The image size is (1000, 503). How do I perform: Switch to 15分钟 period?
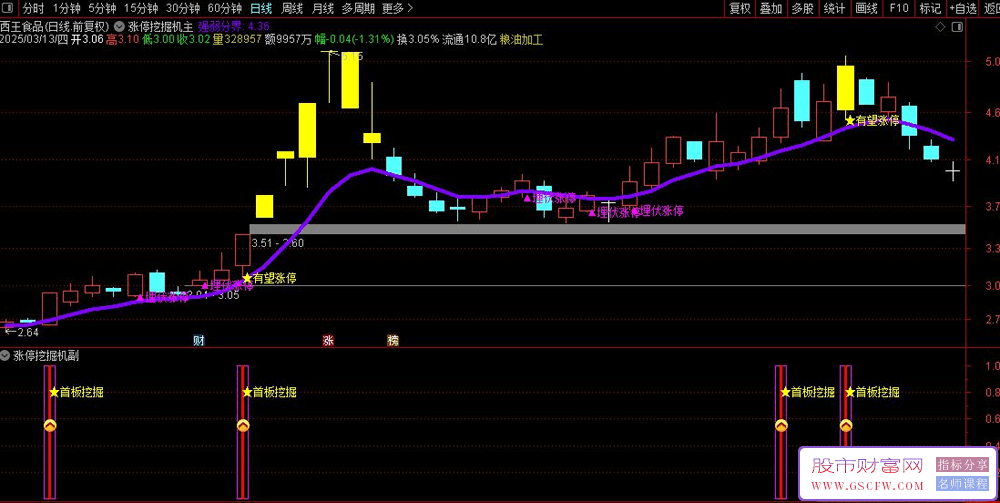[x=140, y=8]
